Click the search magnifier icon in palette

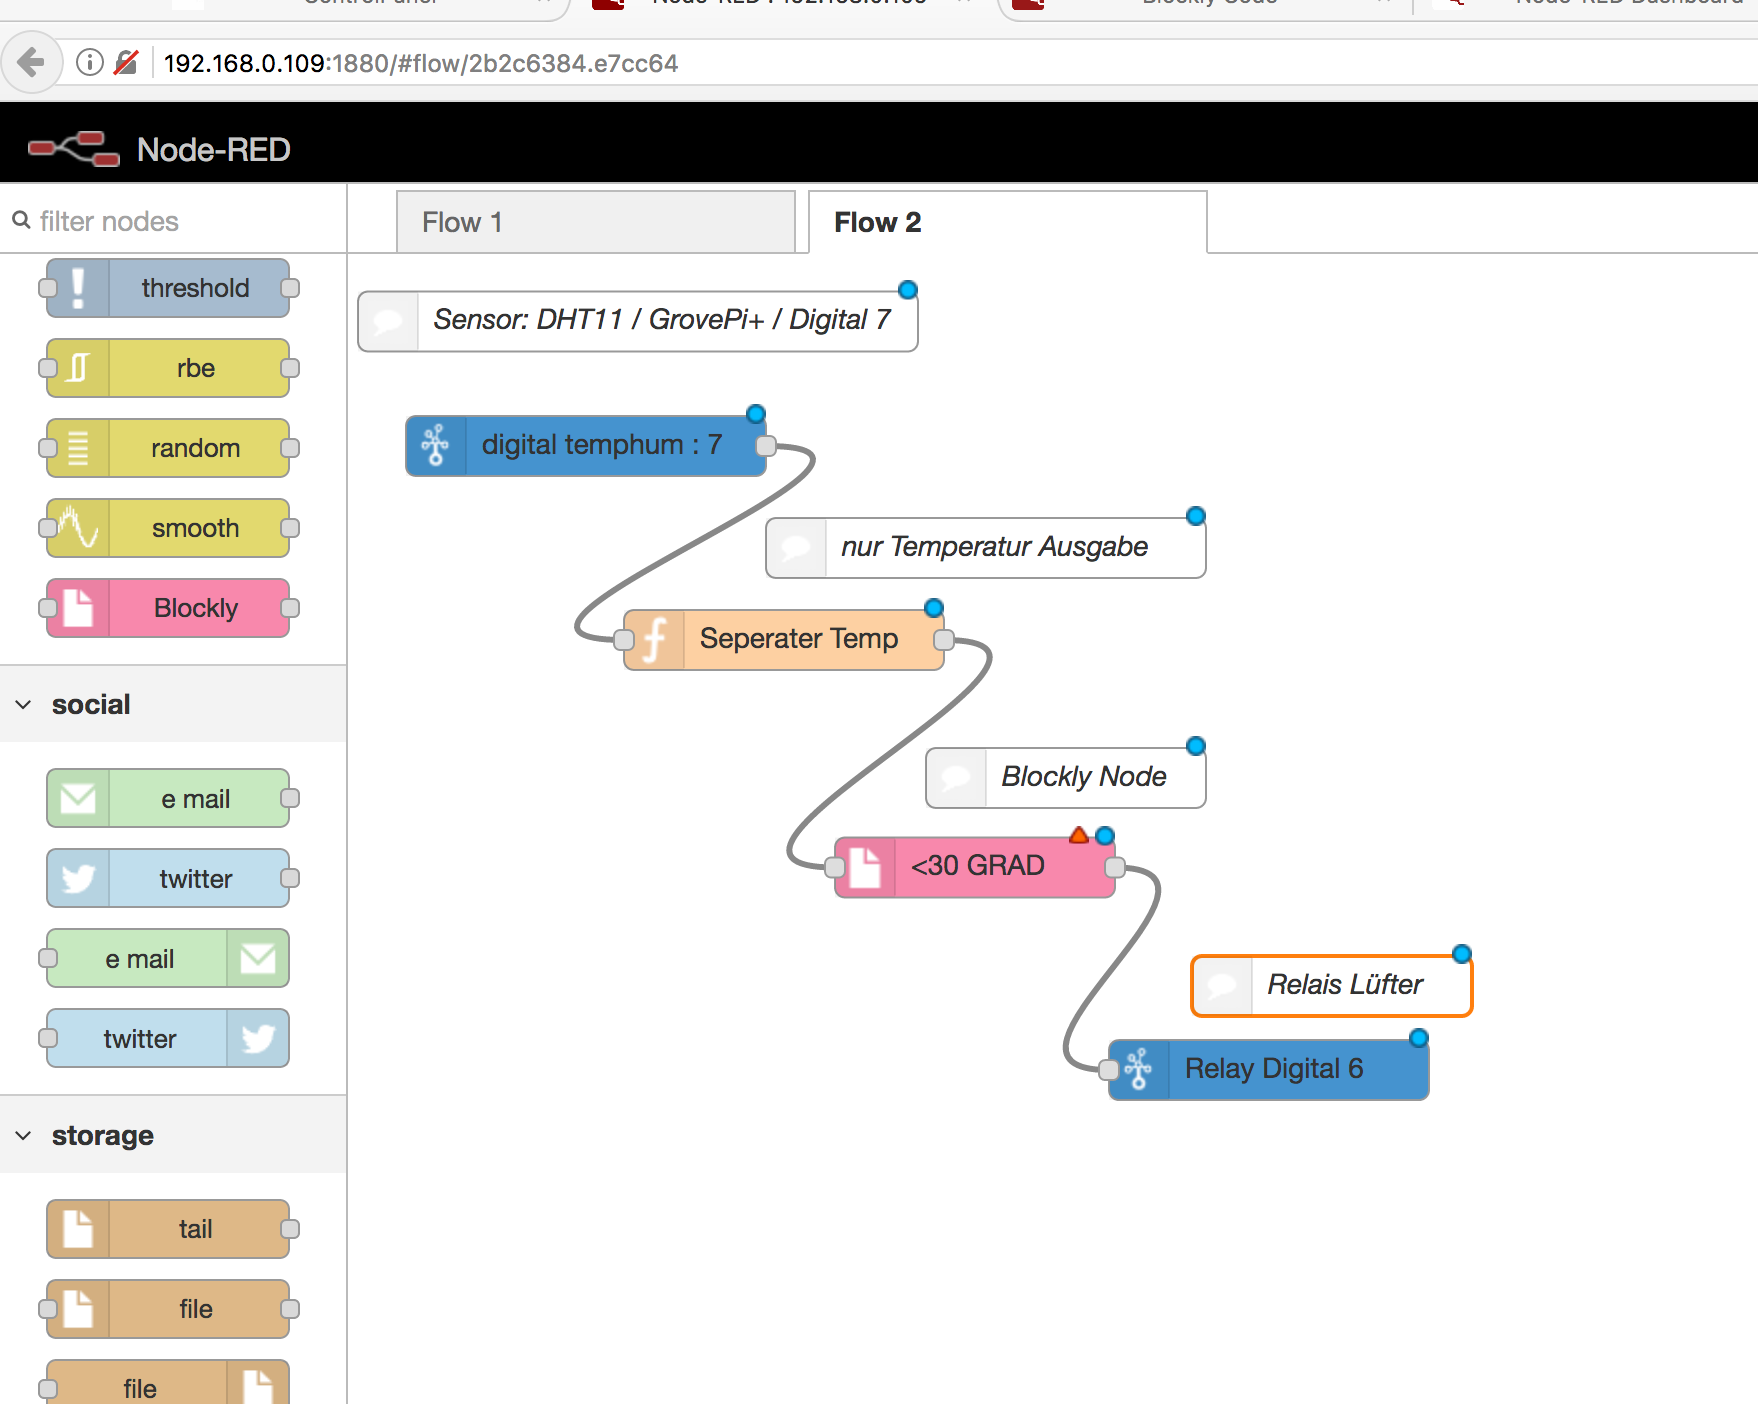click(21, 219)
